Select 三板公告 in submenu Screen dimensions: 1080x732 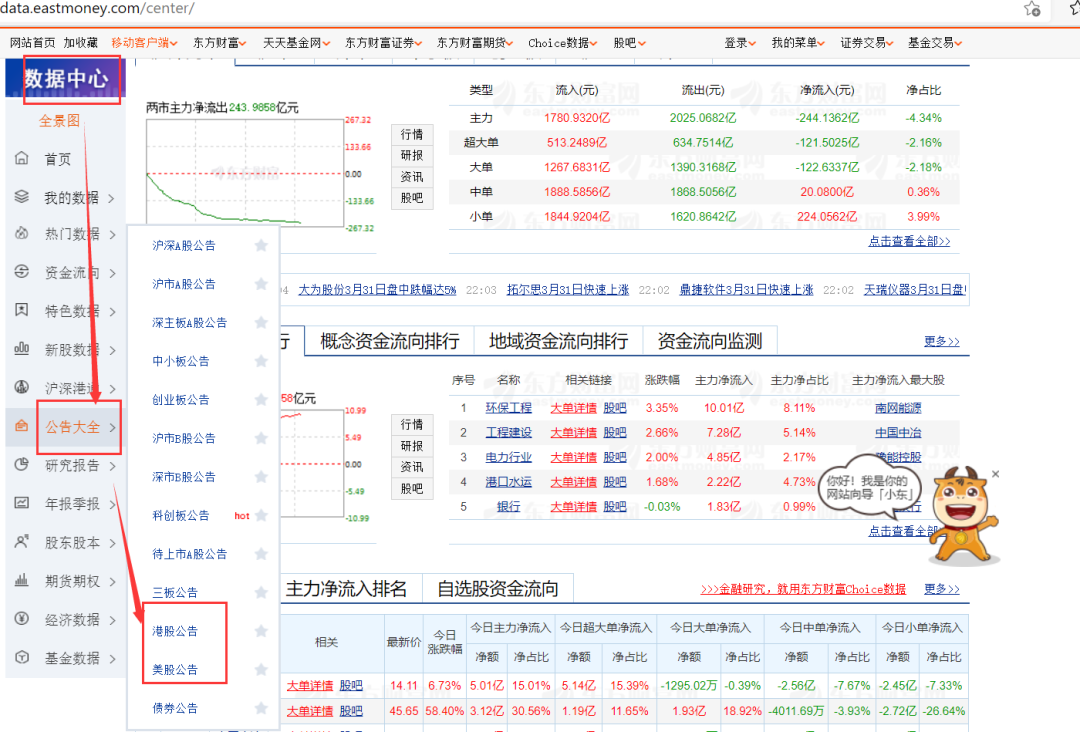click(x=175, y=592)
